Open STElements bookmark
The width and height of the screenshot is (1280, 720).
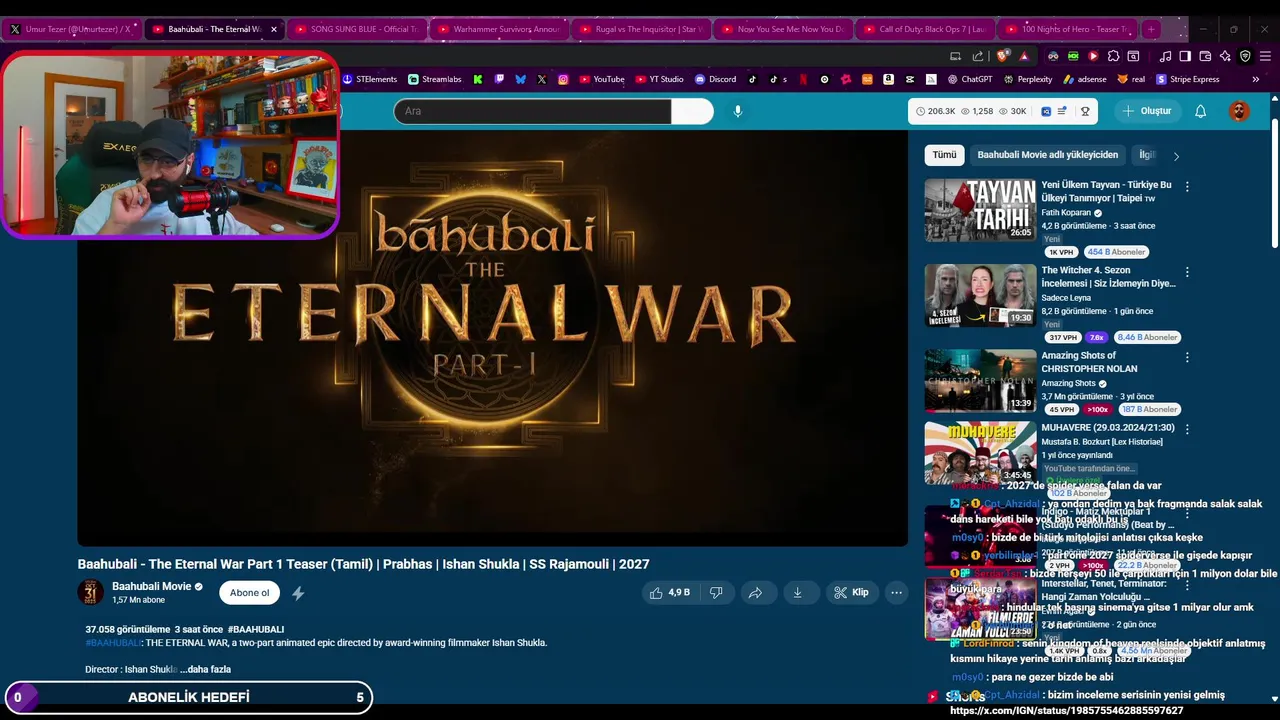[x=369, y=79]
